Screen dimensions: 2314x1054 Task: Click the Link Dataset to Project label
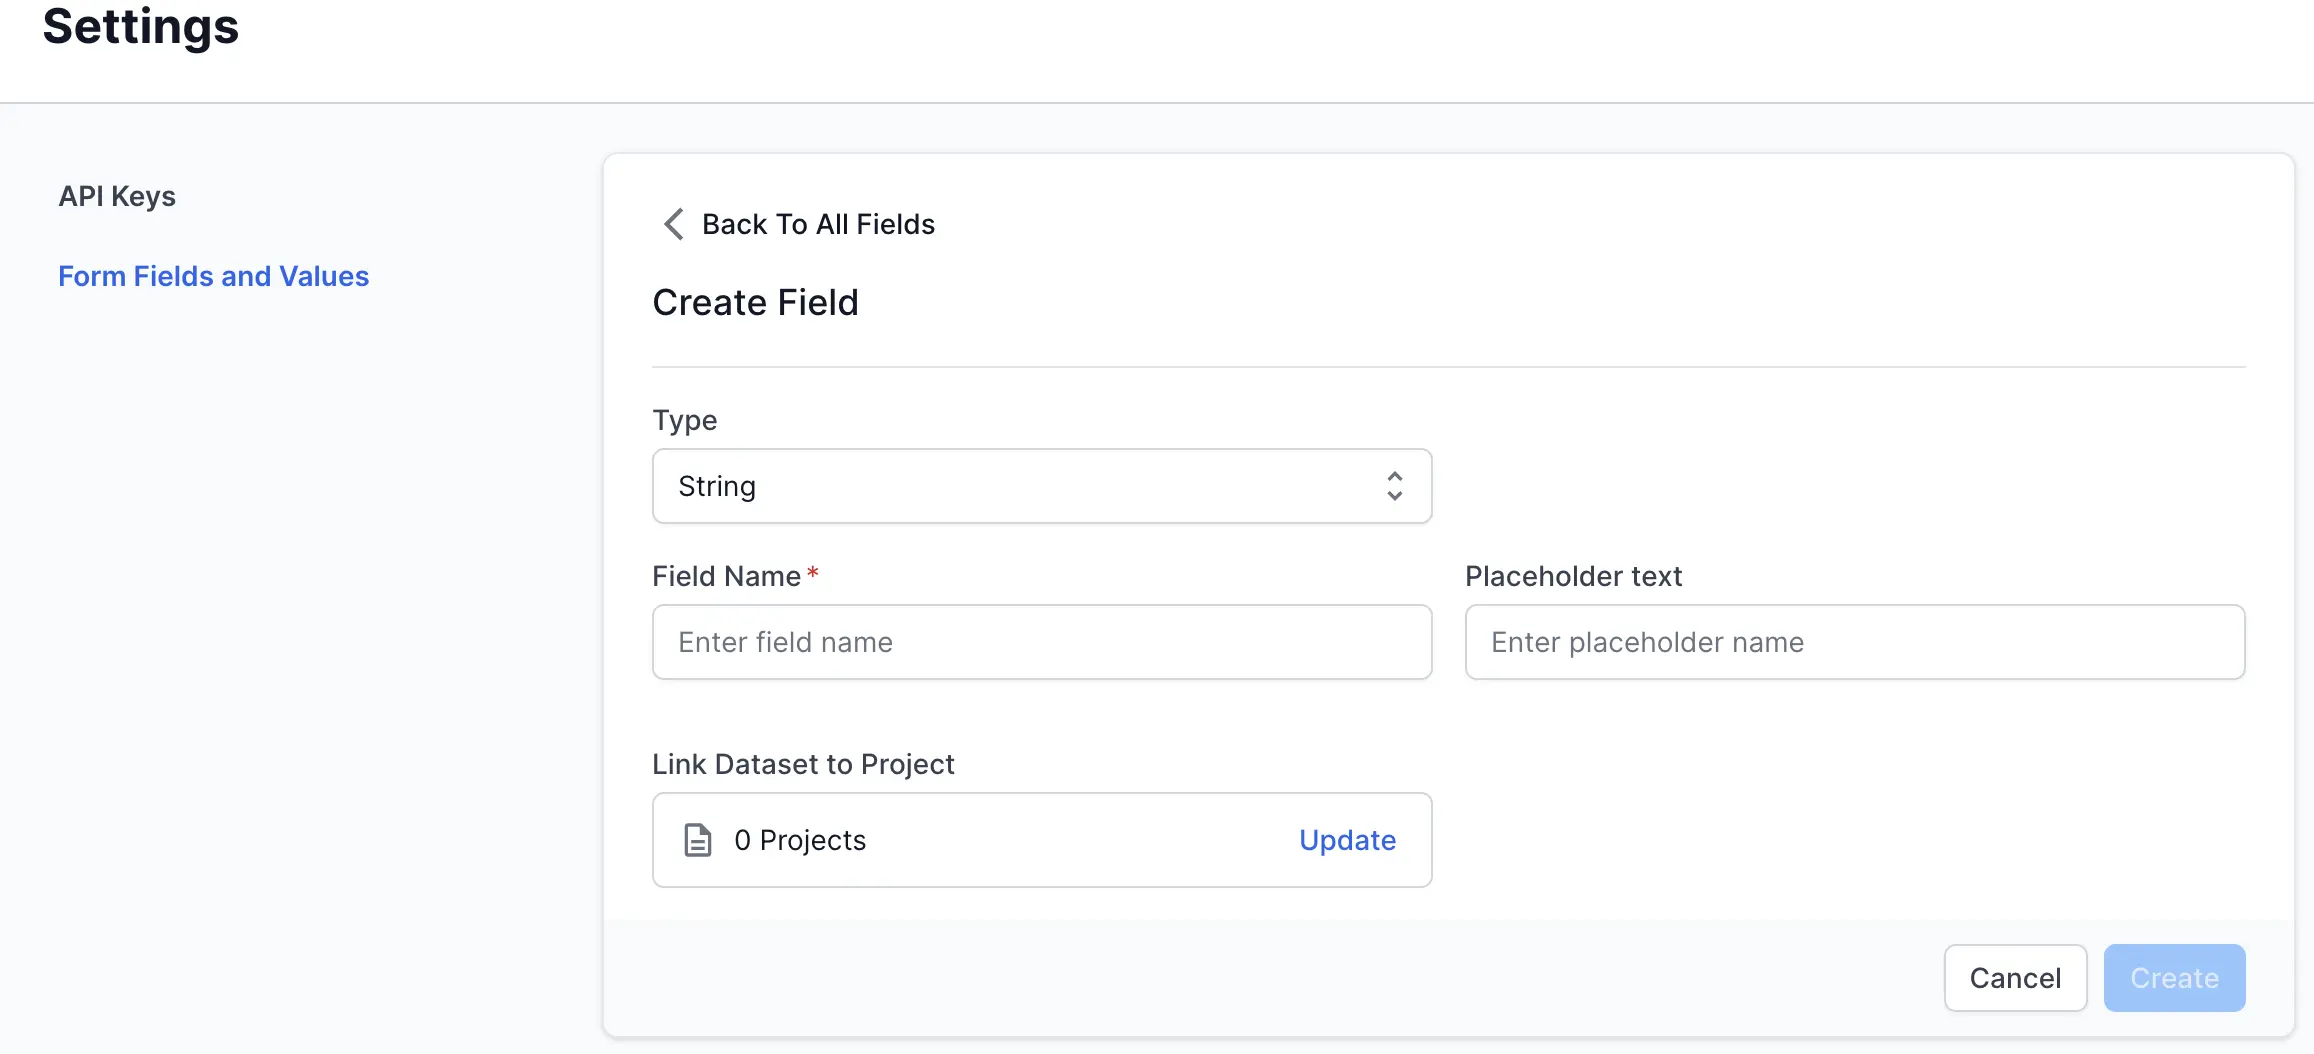pyautogui.click(x=803, y=764)
